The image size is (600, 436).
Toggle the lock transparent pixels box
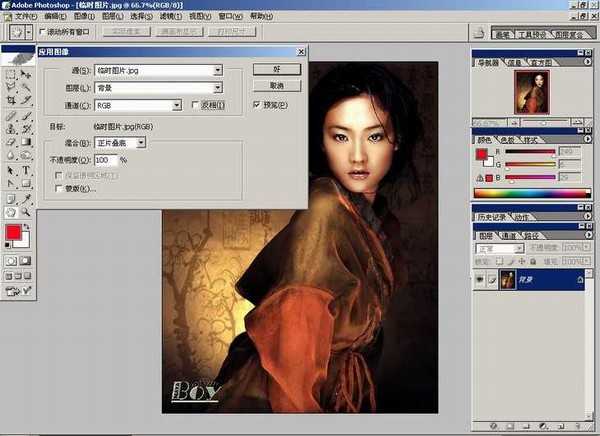click(x=499, y=261)
